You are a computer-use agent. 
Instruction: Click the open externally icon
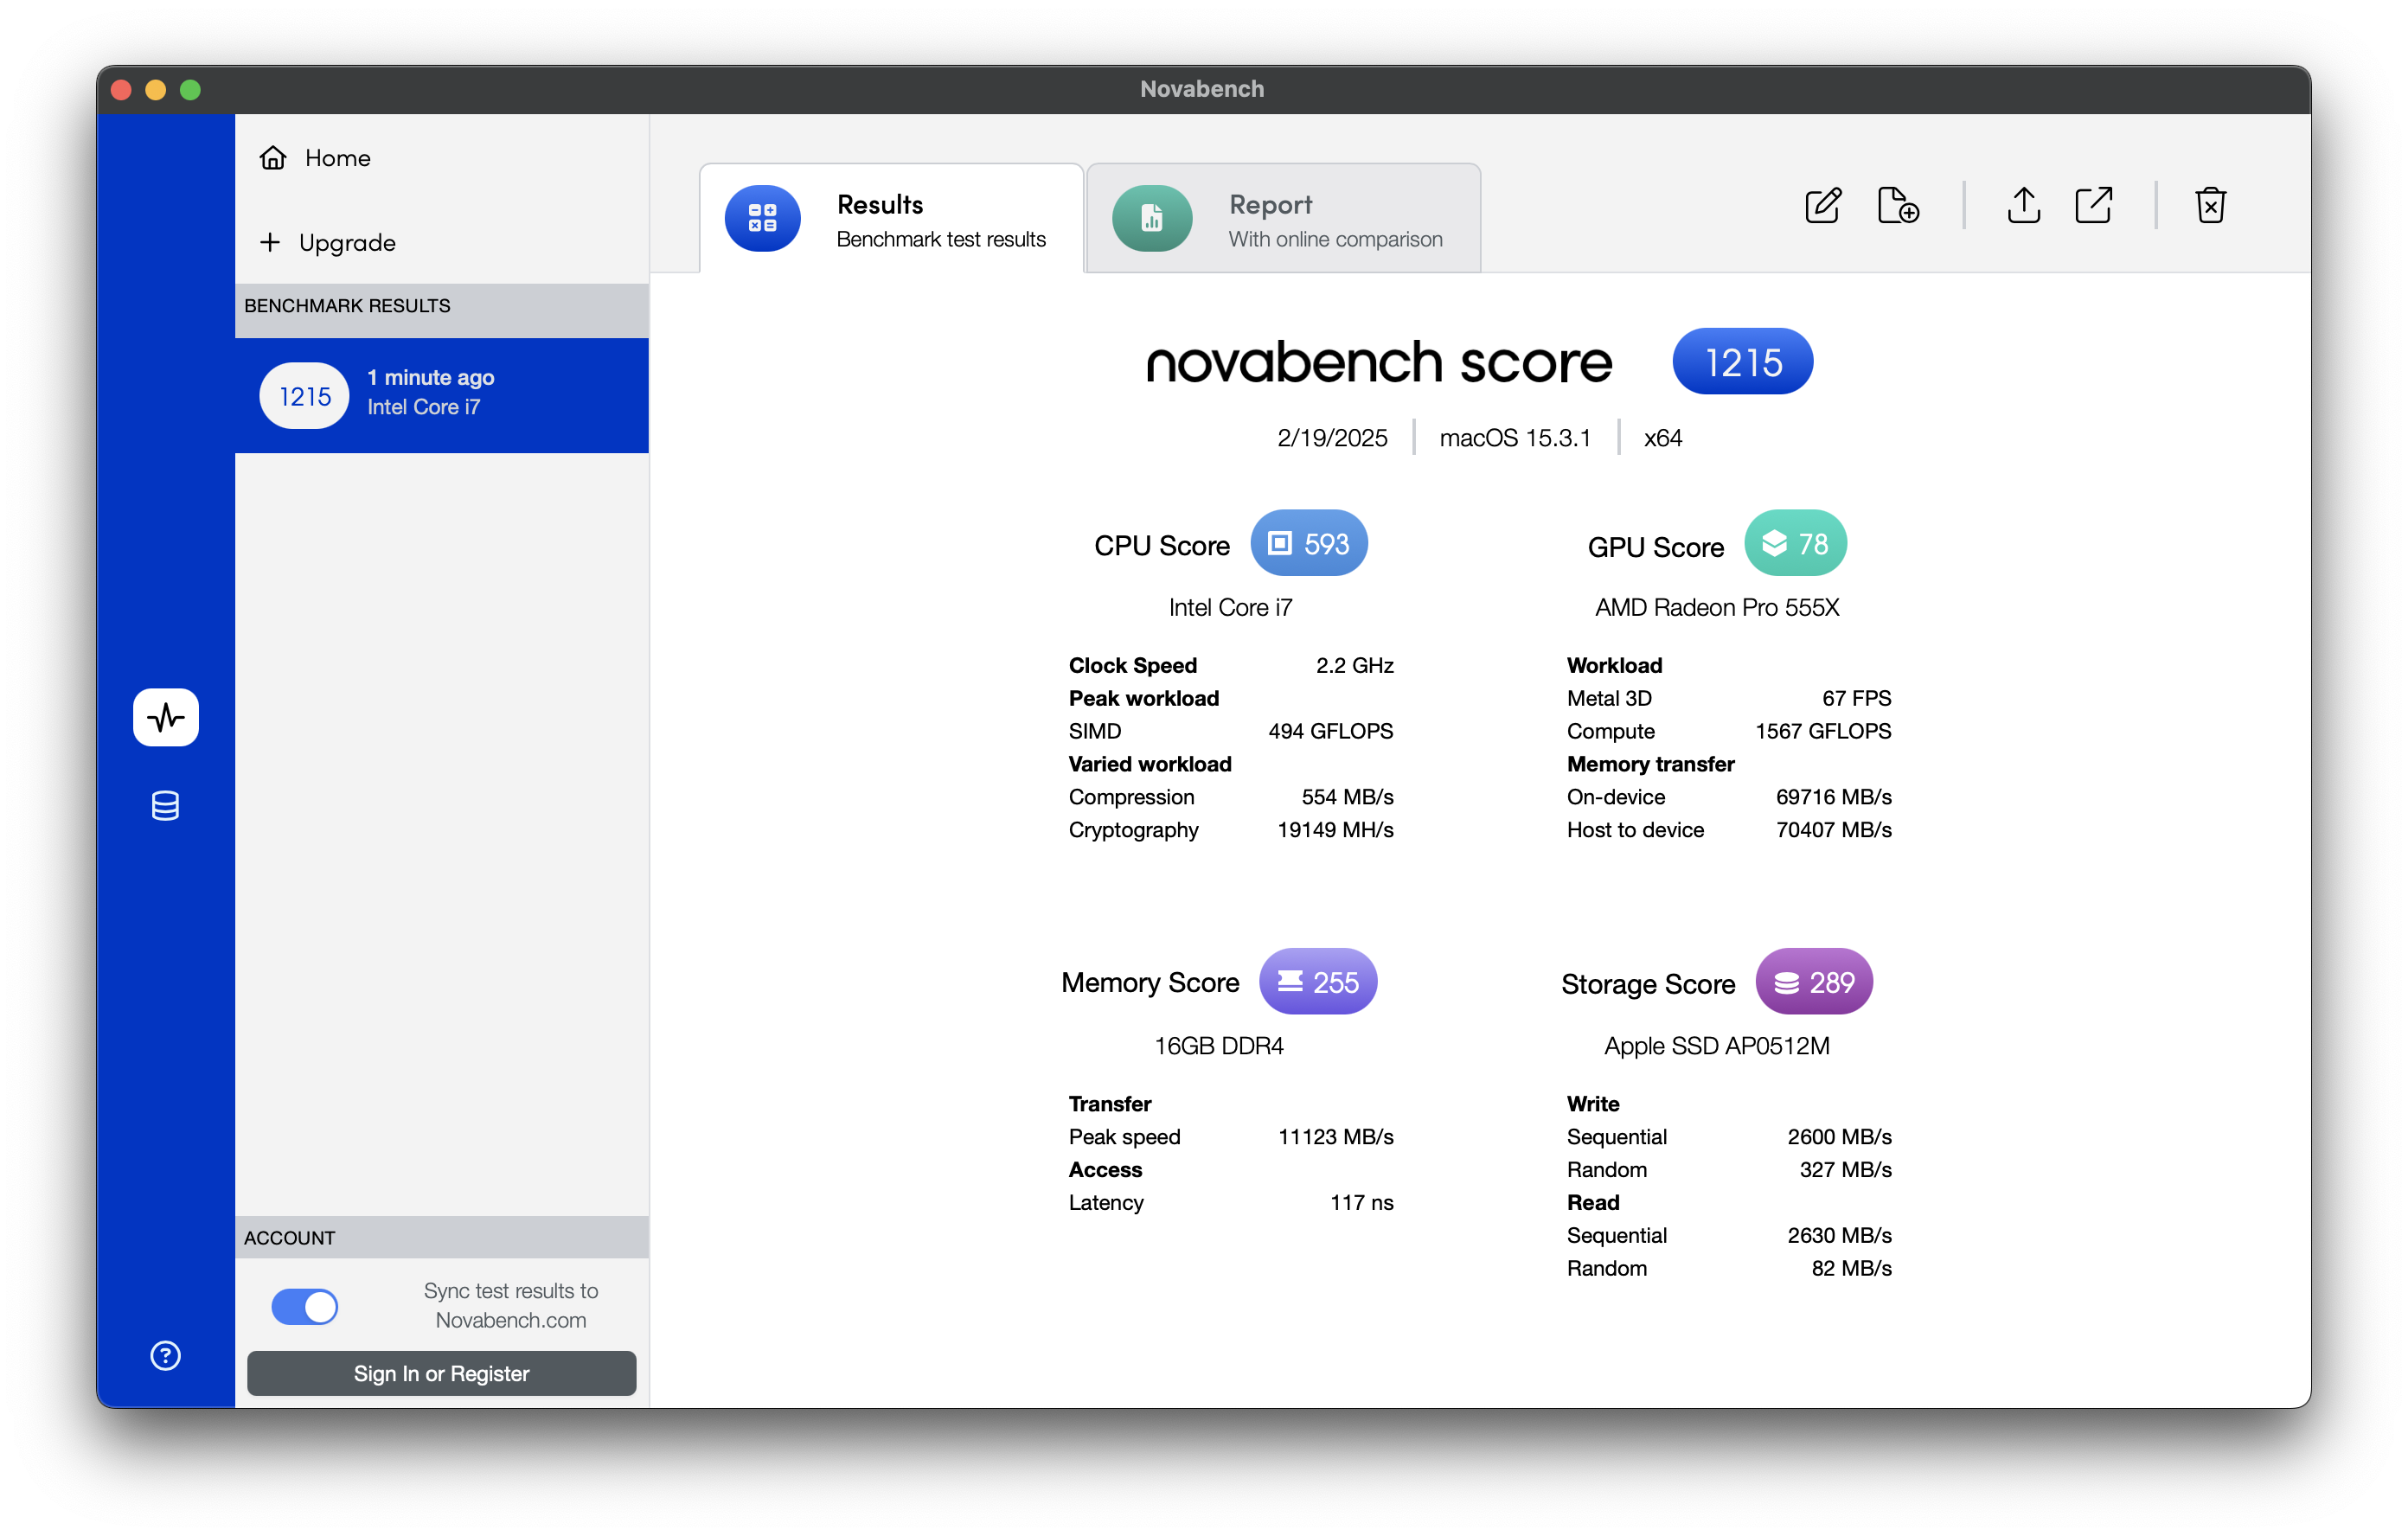point(2093,206)
